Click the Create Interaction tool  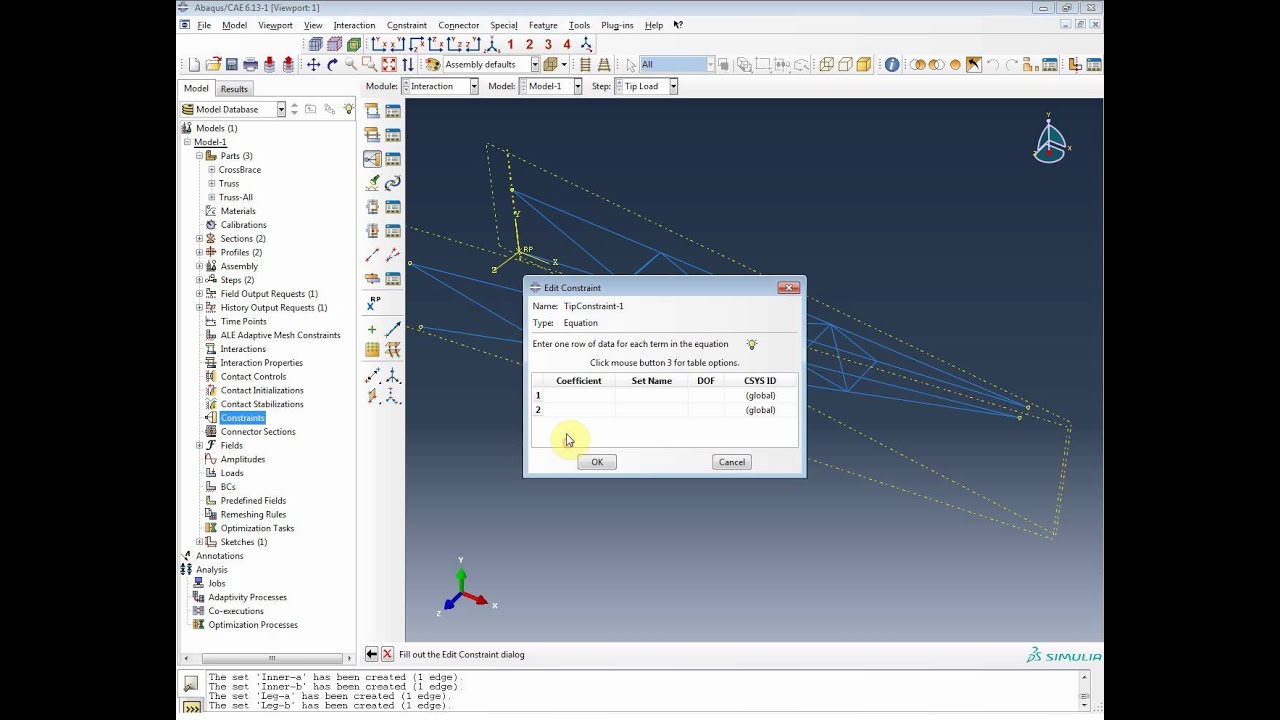(x=372, y=111)
